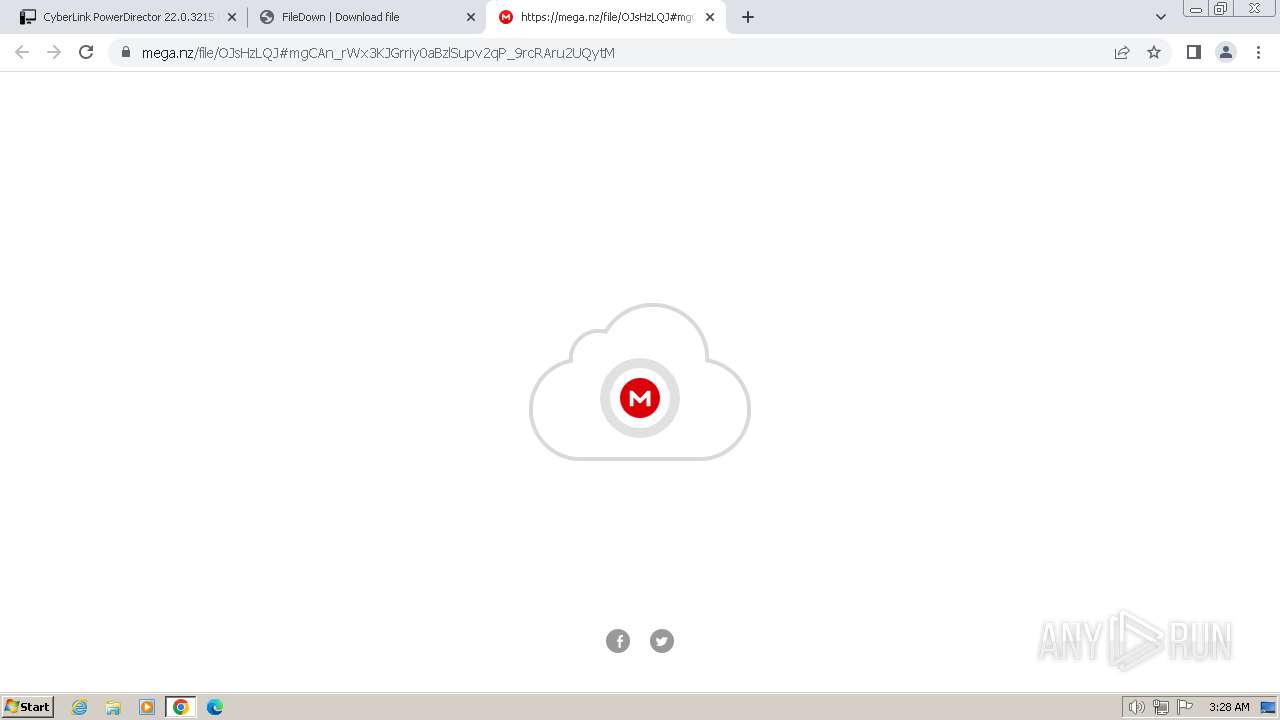Close the FileDown tab
This screenshot has width=1280, height=720.
click(x=471, y=17)
